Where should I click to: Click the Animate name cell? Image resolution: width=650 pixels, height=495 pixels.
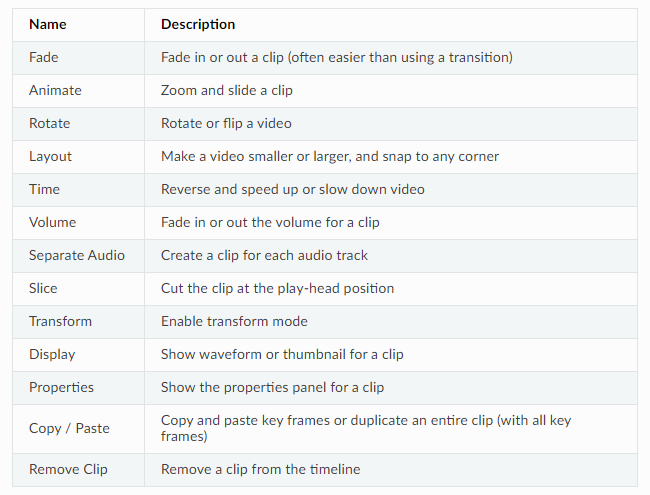(78, 91)
